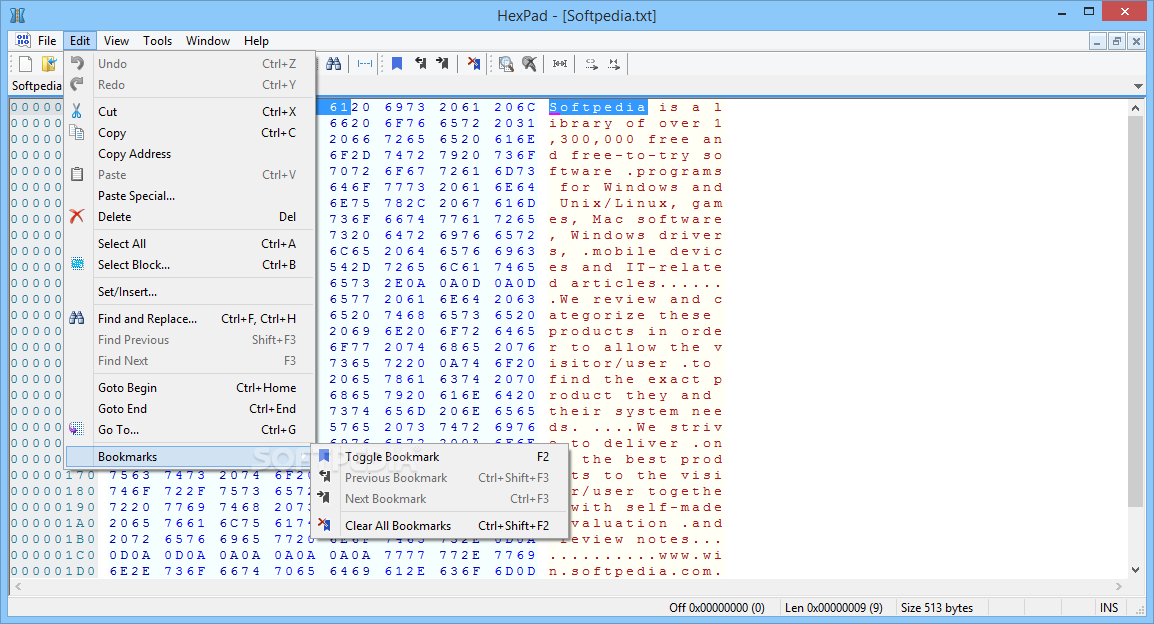Close the open Edit menu via its header
The width and height of the screenshot is (1154, 624).
click(80, 40)
